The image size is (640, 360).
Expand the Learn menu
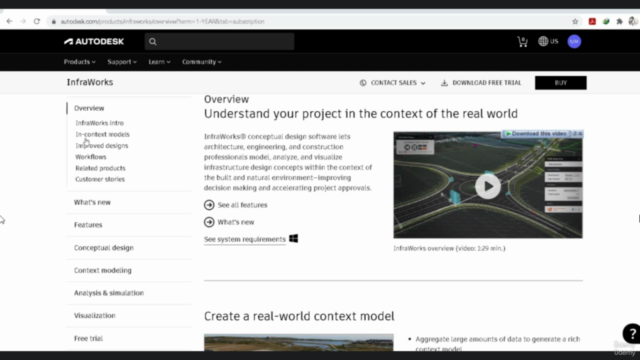pos(159,62)
